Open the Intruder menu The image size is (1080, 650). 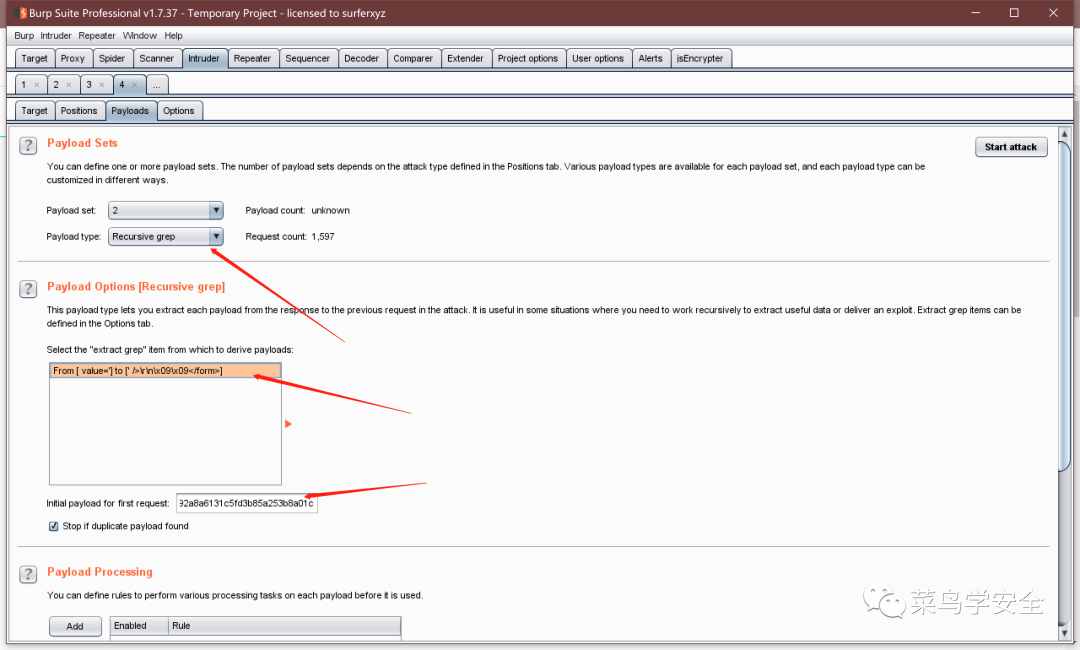(x=56, y=36)
